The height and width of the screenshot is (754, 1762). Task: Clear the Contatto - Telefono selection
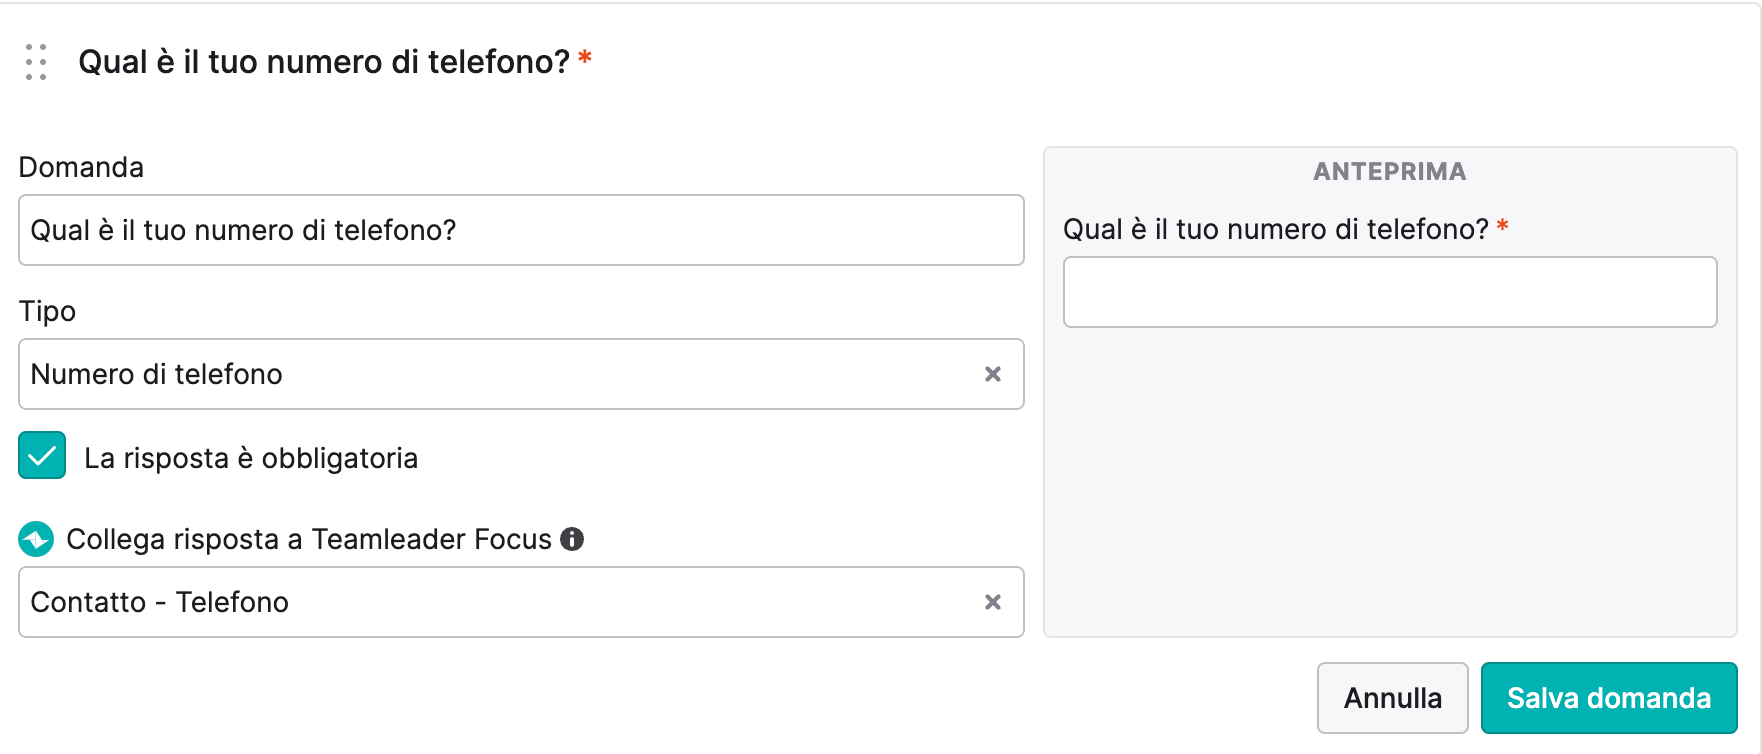(993, 602)
